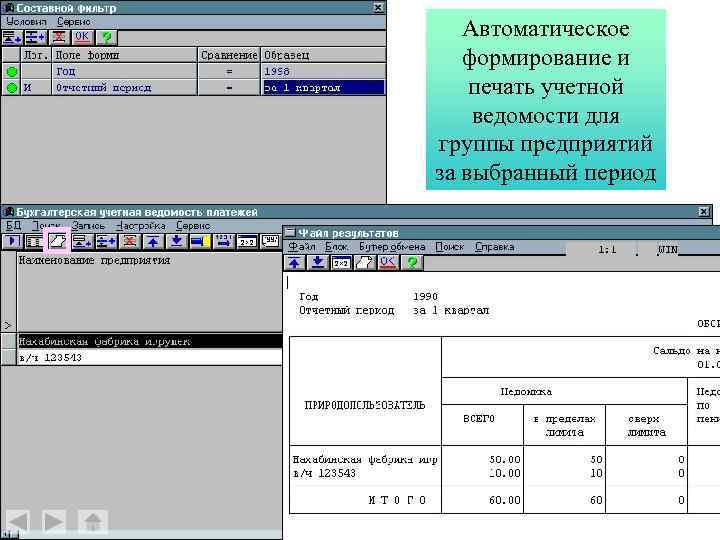The image size is (720, 540).
Task: Open Запись menu in ведомость window
Action: click(x=88, y=225)
